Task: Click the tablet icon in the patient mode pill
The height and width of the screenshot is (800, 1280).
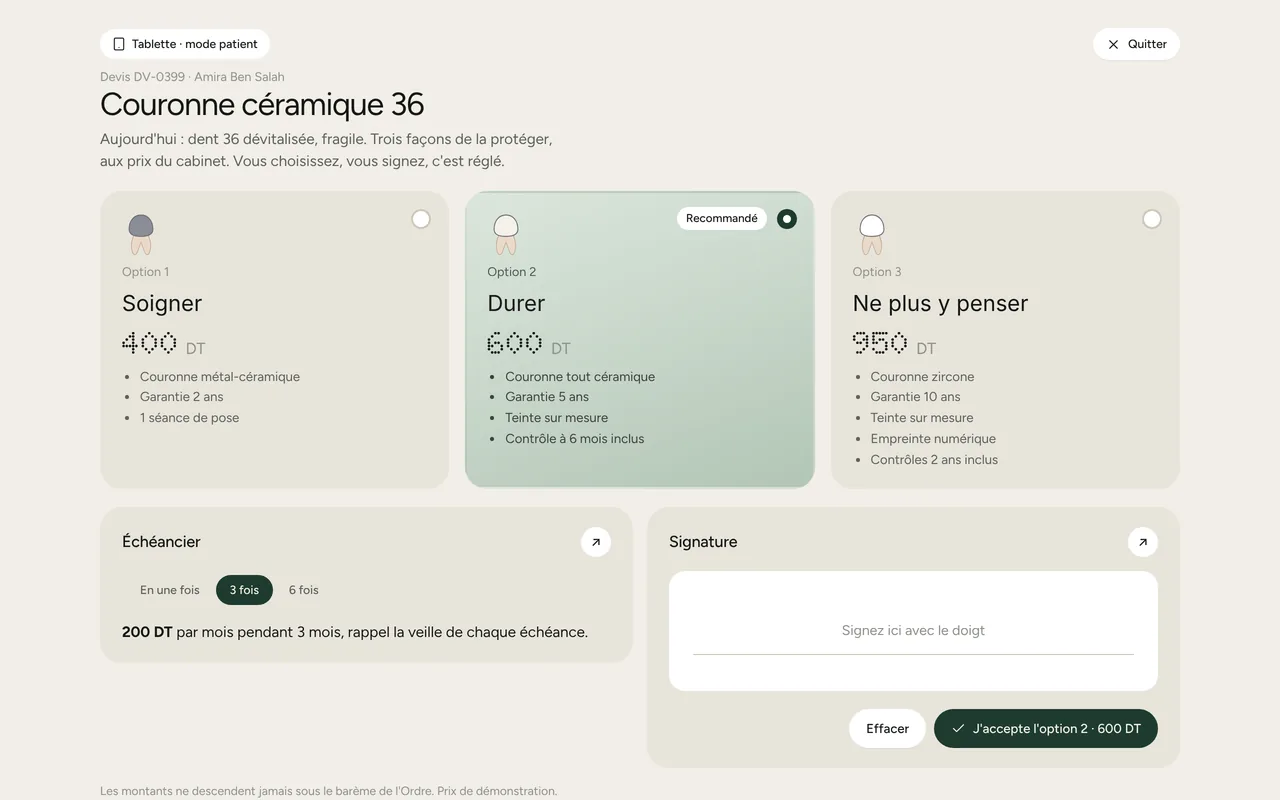Action: (x=119, y=44)
